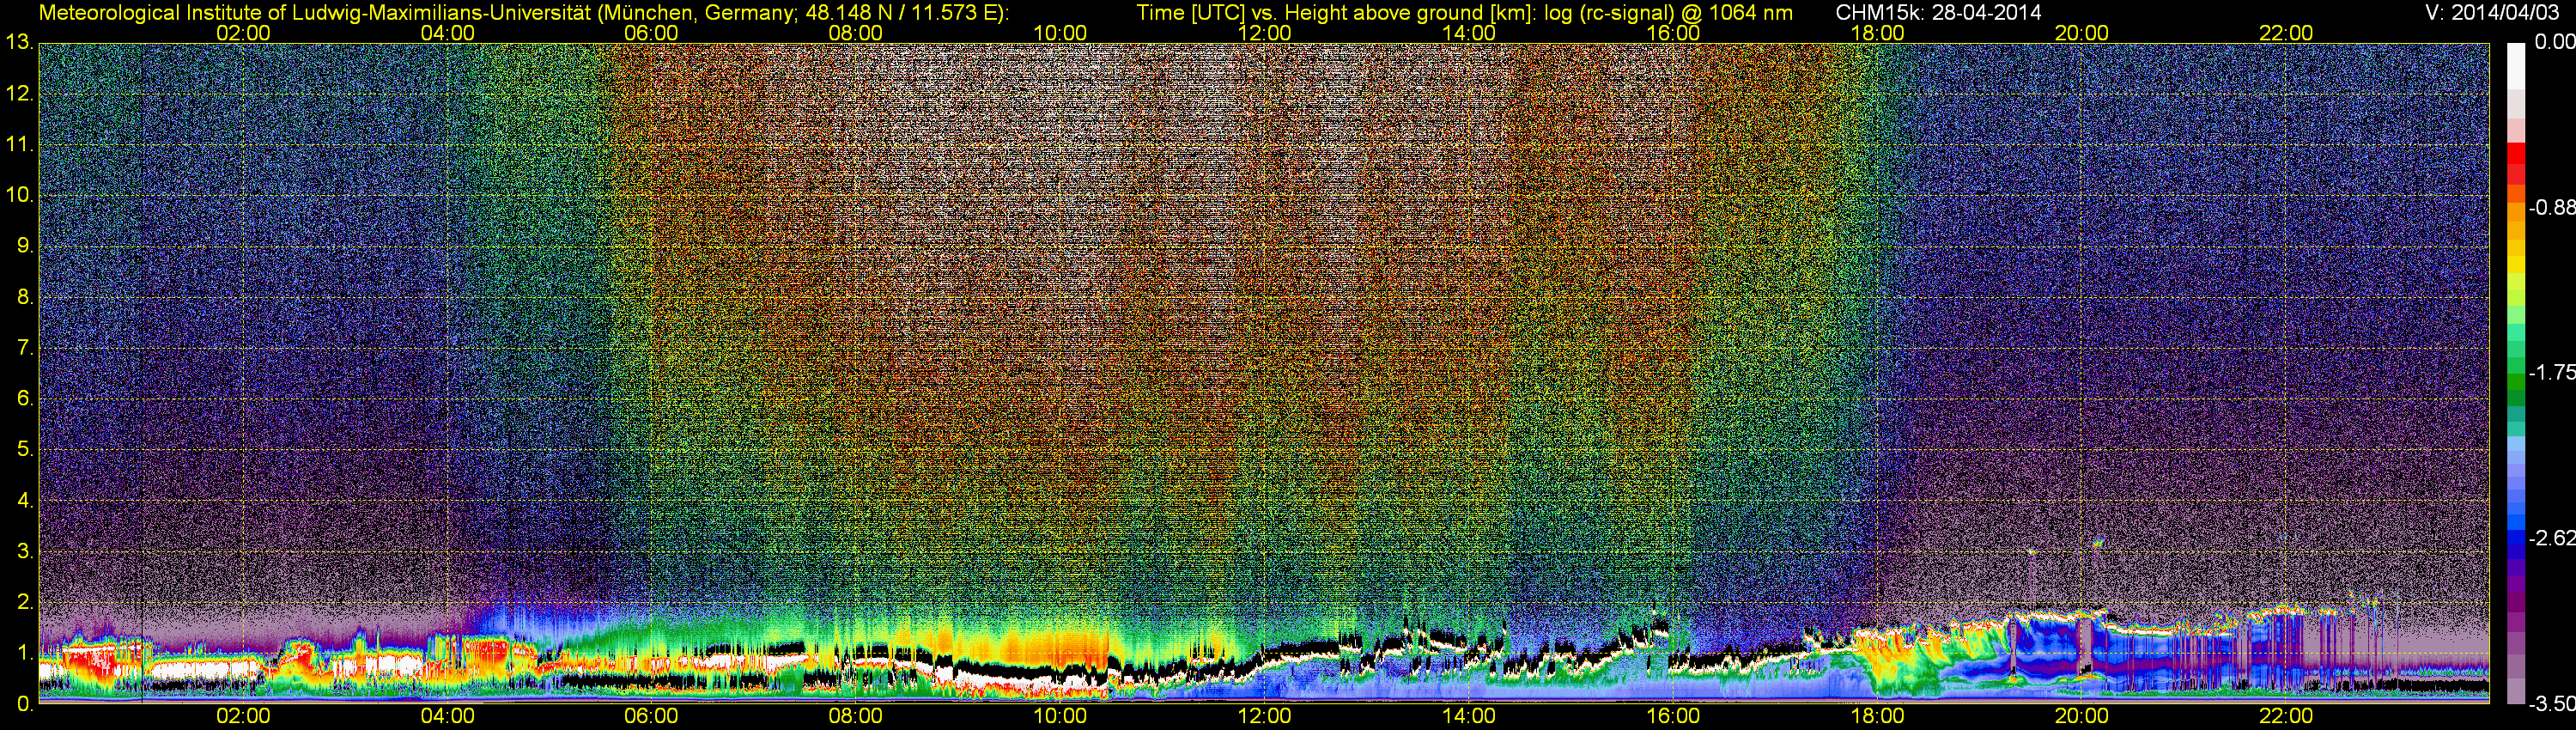Screen dimensions: 2576x730
Task: Click the '08:00' label on lower time axis
Action: (856, 716)
